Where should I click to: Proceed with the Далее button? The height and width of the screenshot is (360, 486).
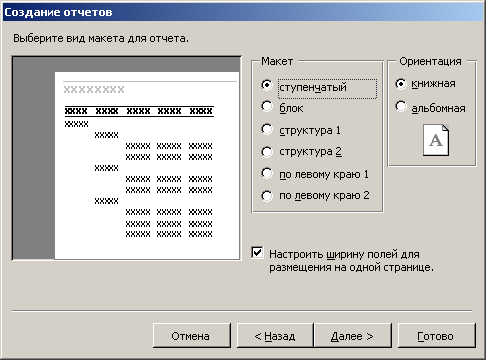pos(353,336)
